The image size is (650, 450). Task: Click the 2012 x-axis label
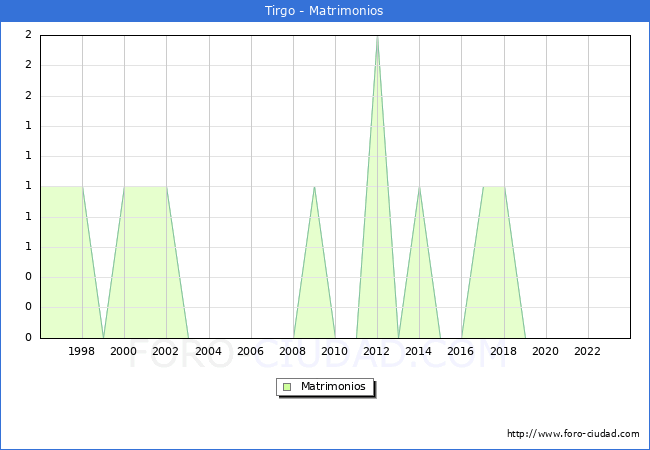point(377,351)
